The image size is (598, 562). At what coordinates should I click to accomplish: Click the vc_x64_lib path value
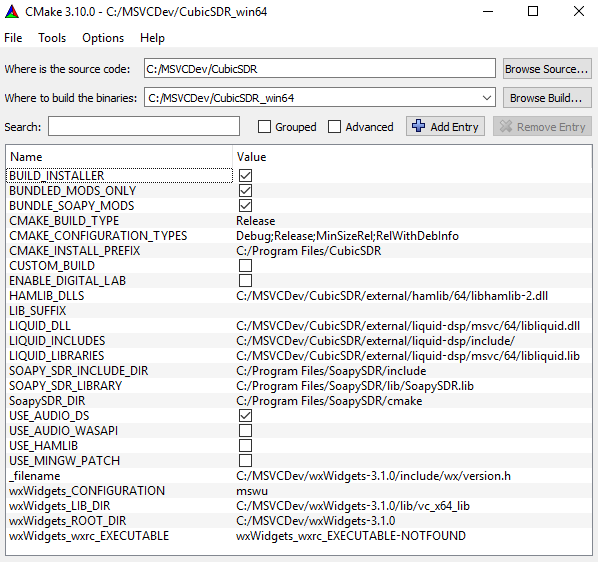pyautogui.click(x=353, y=506)
